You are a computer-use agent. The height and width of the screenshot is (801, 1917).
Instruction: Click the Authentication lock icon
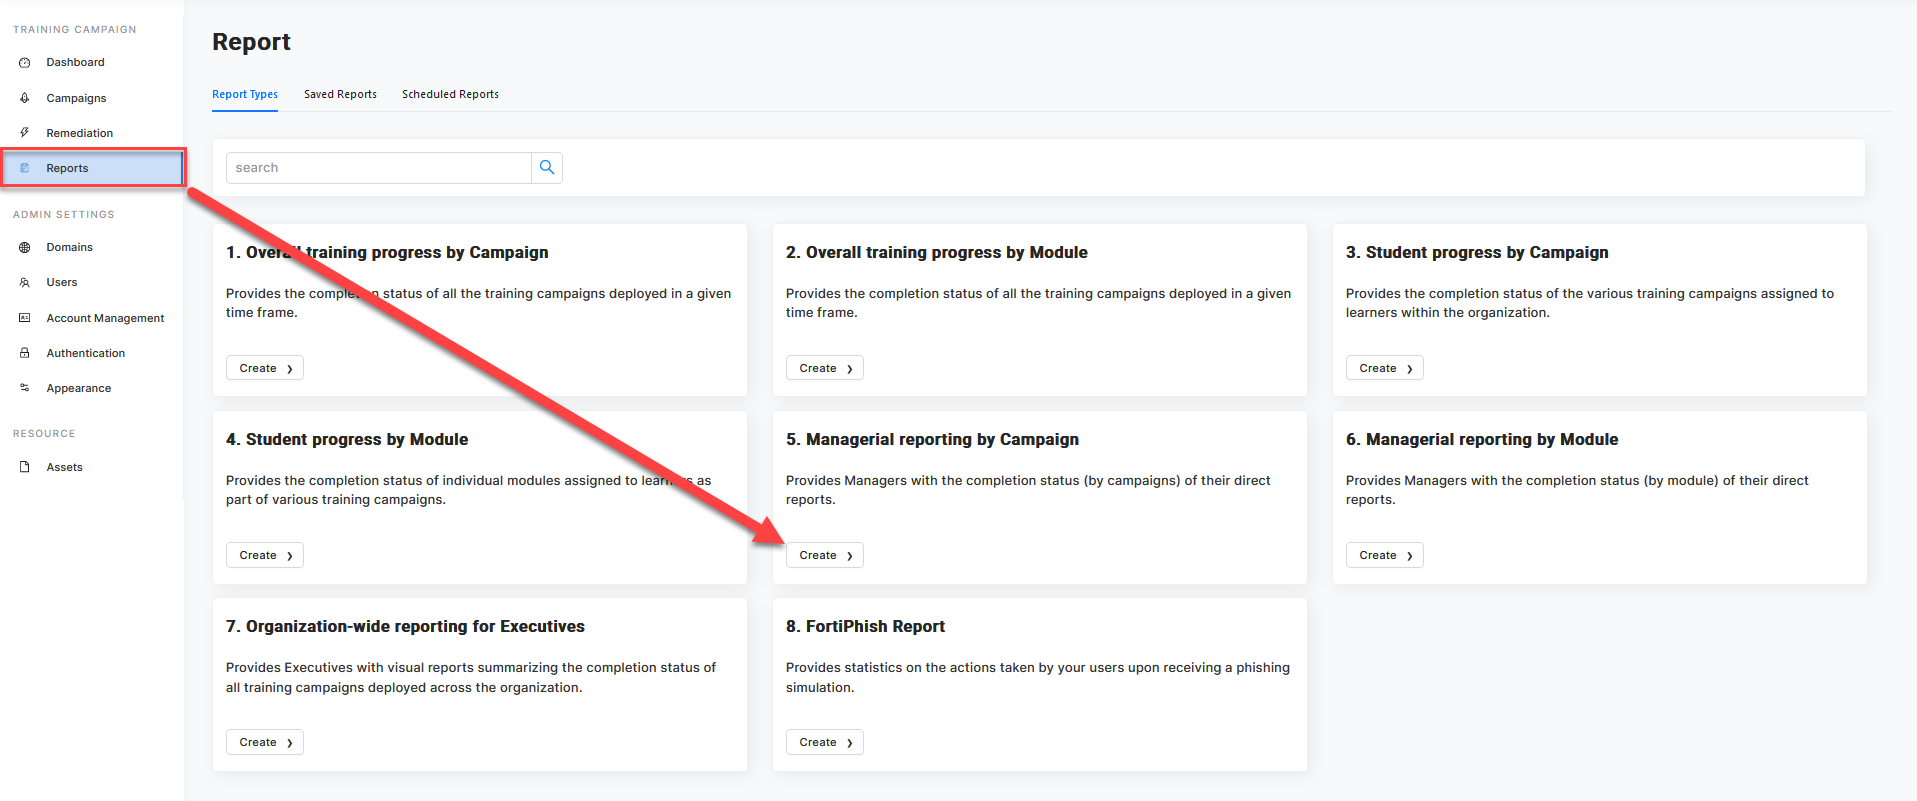(x=25, y=353)
